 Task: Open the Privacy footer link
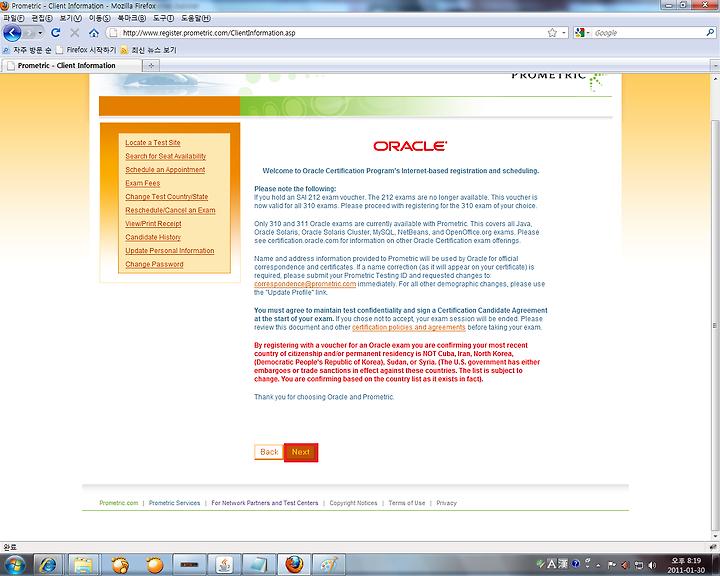coord(446,503)
